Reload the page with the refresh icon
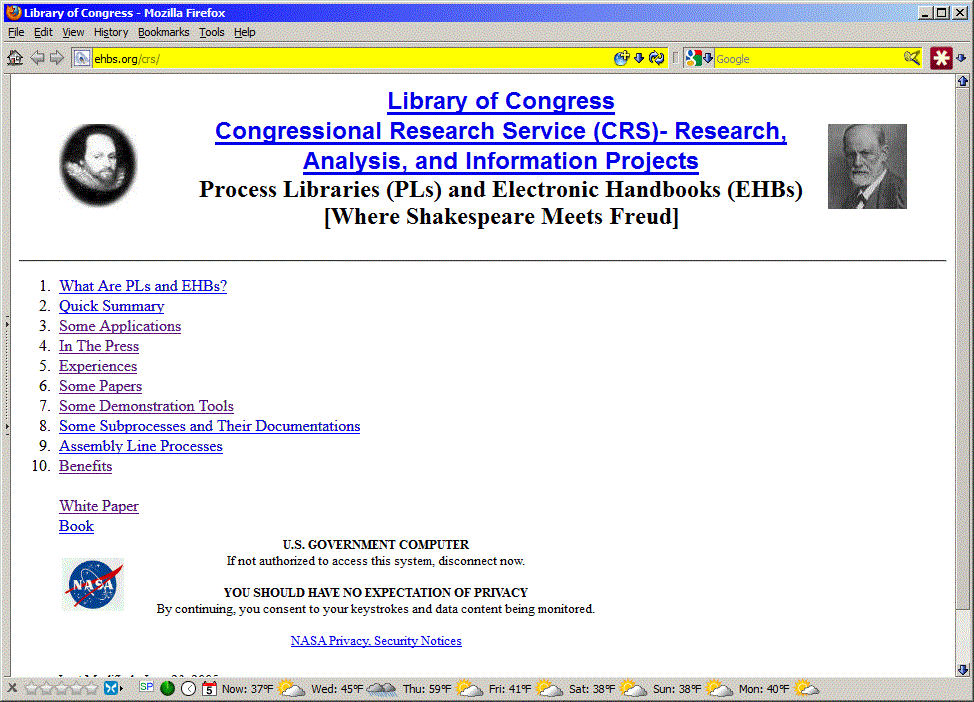The image size is (974, 702). tap(657, 58)
